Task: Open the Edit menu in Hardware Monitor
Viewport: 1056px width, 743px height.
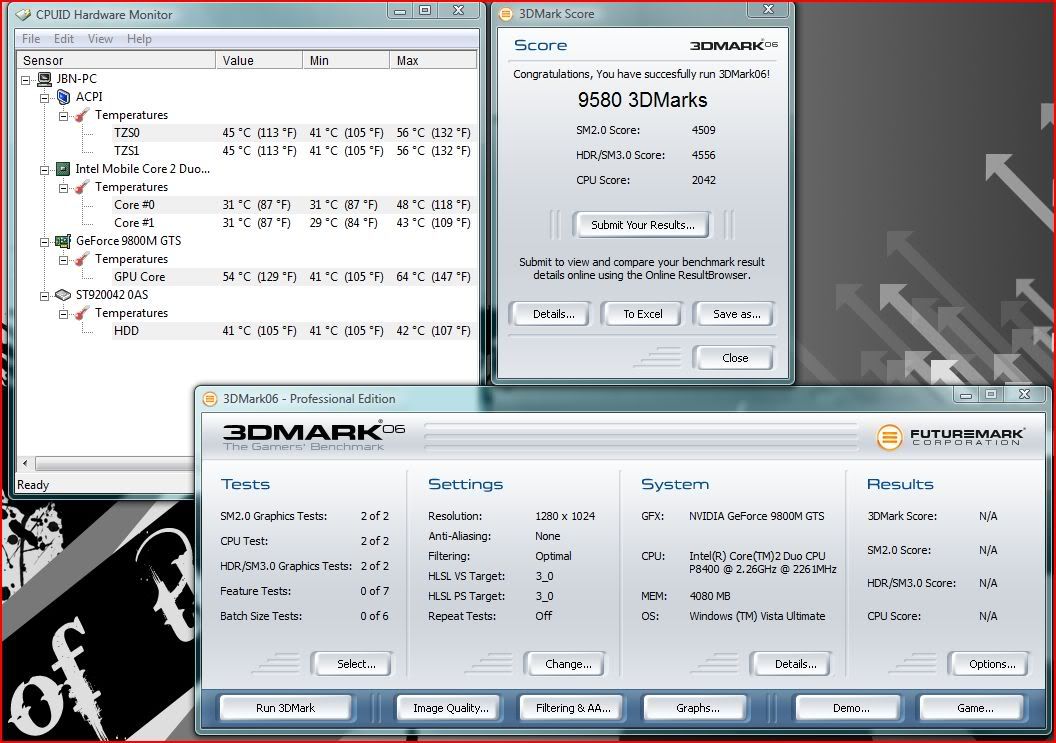Action: [64, 39]
